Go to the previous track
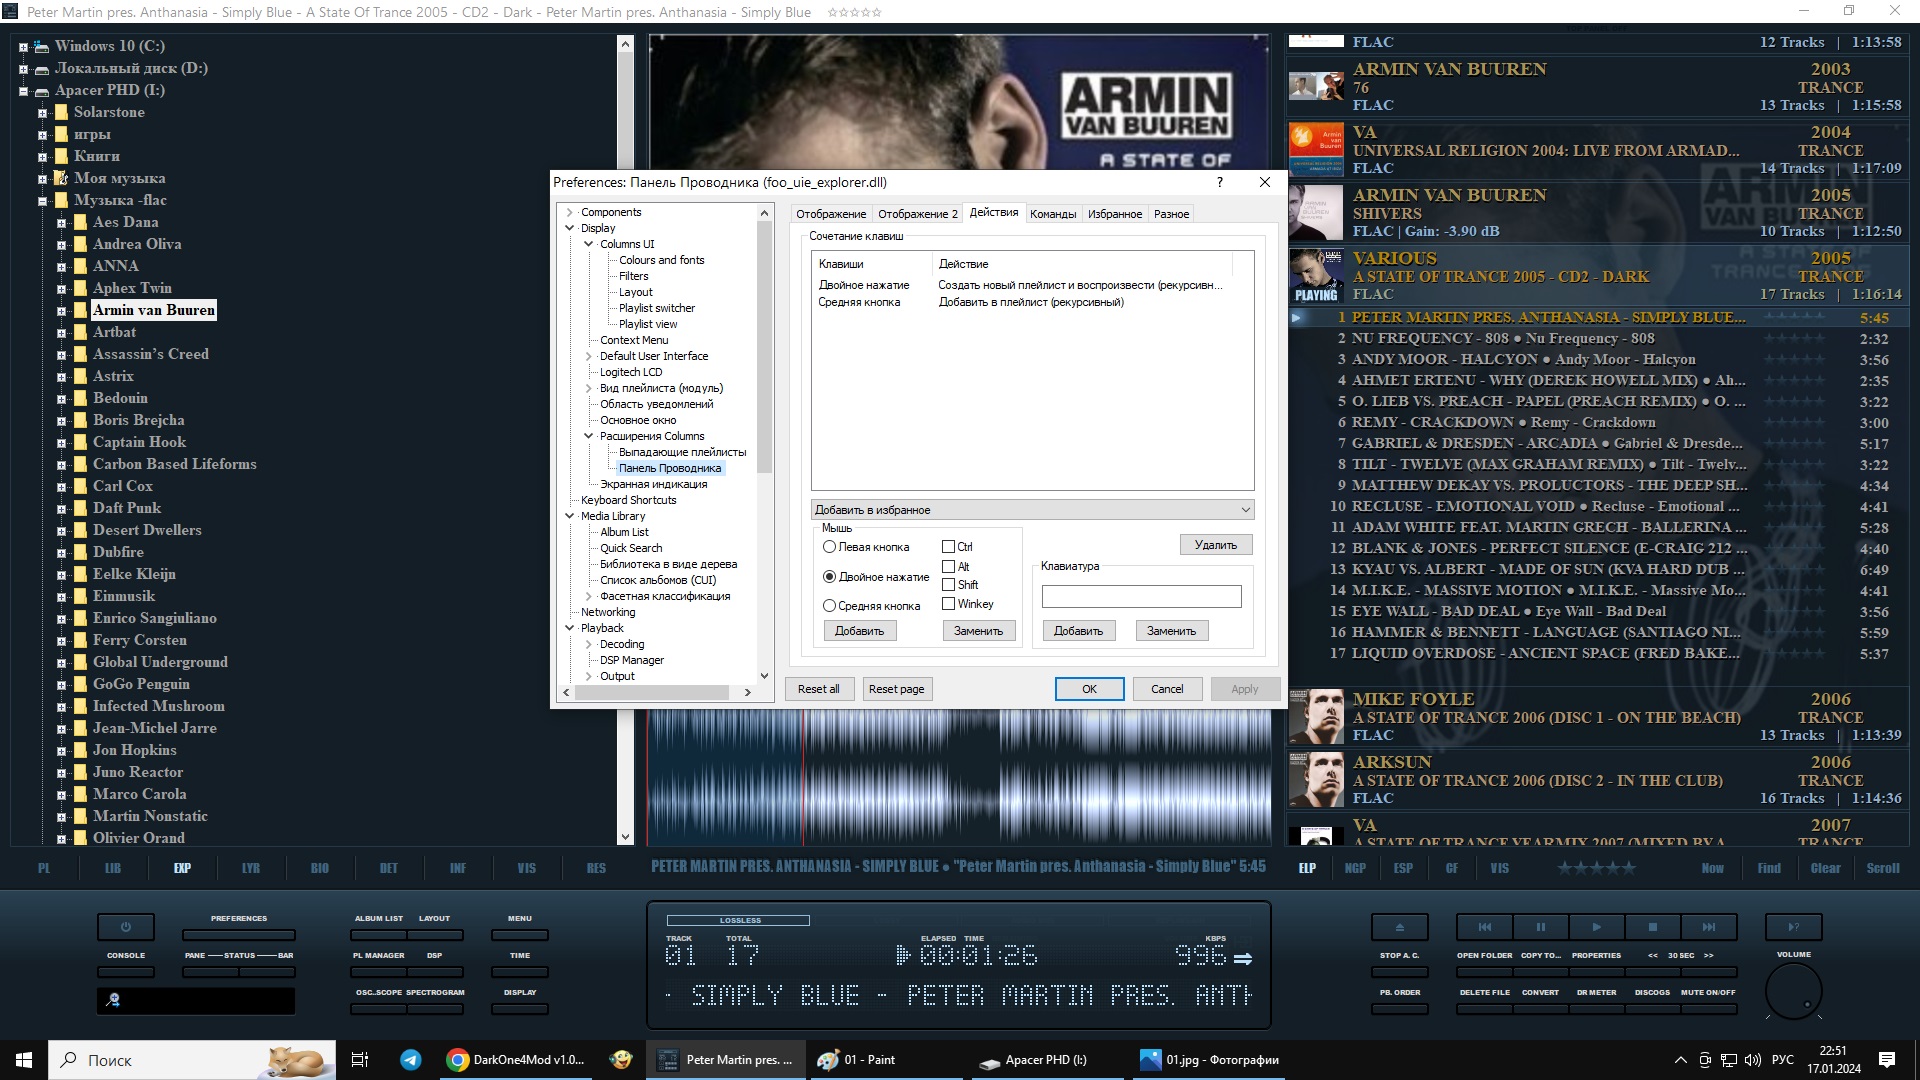Viewport: 1920px width, 1080px height. tap(1485, 927)
